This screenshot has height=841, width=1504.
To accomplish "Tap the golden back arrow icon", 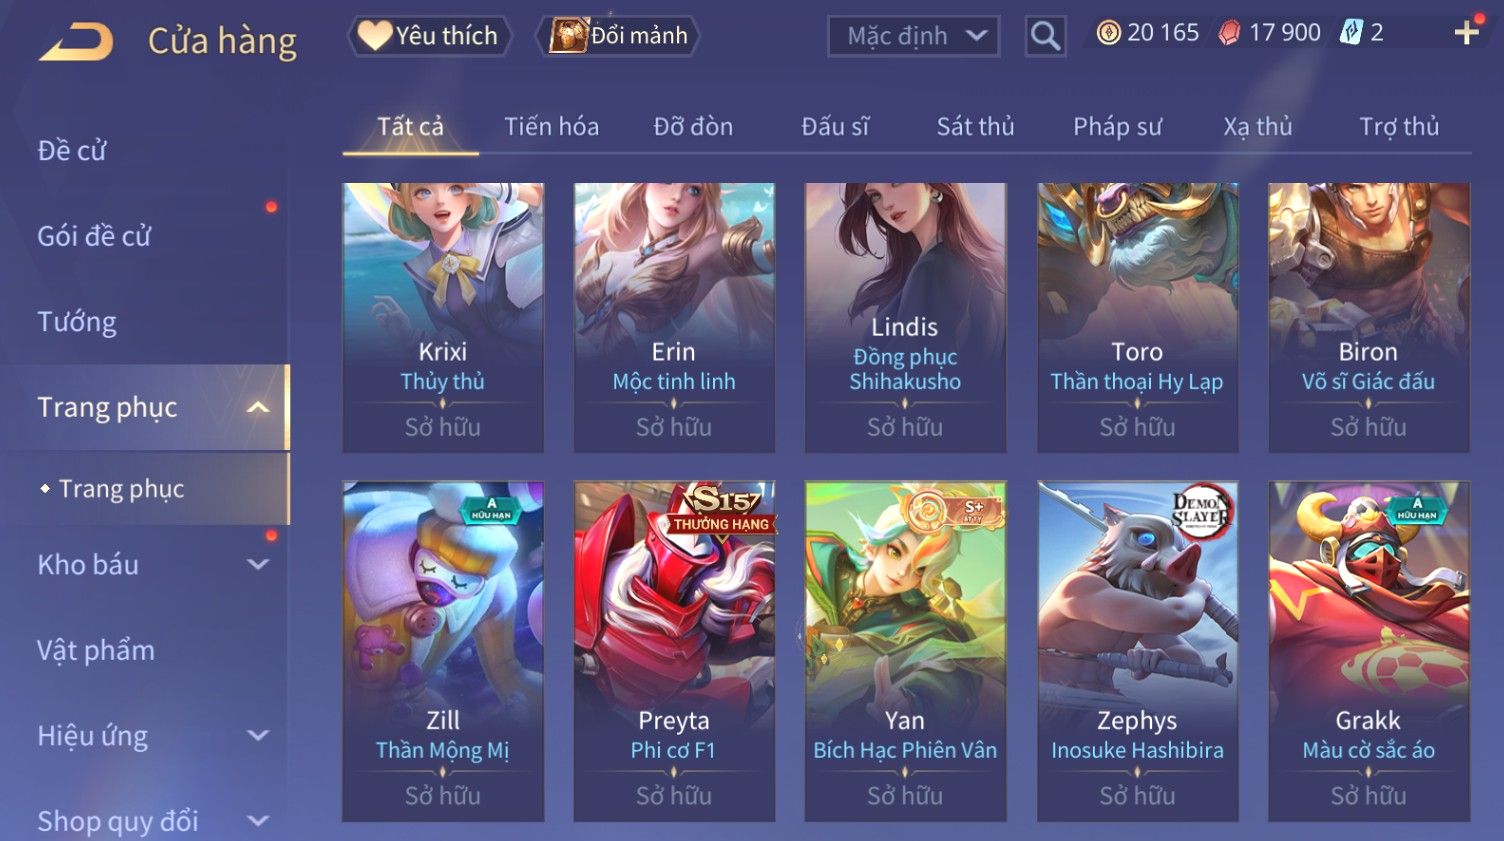I will [76, 42].
